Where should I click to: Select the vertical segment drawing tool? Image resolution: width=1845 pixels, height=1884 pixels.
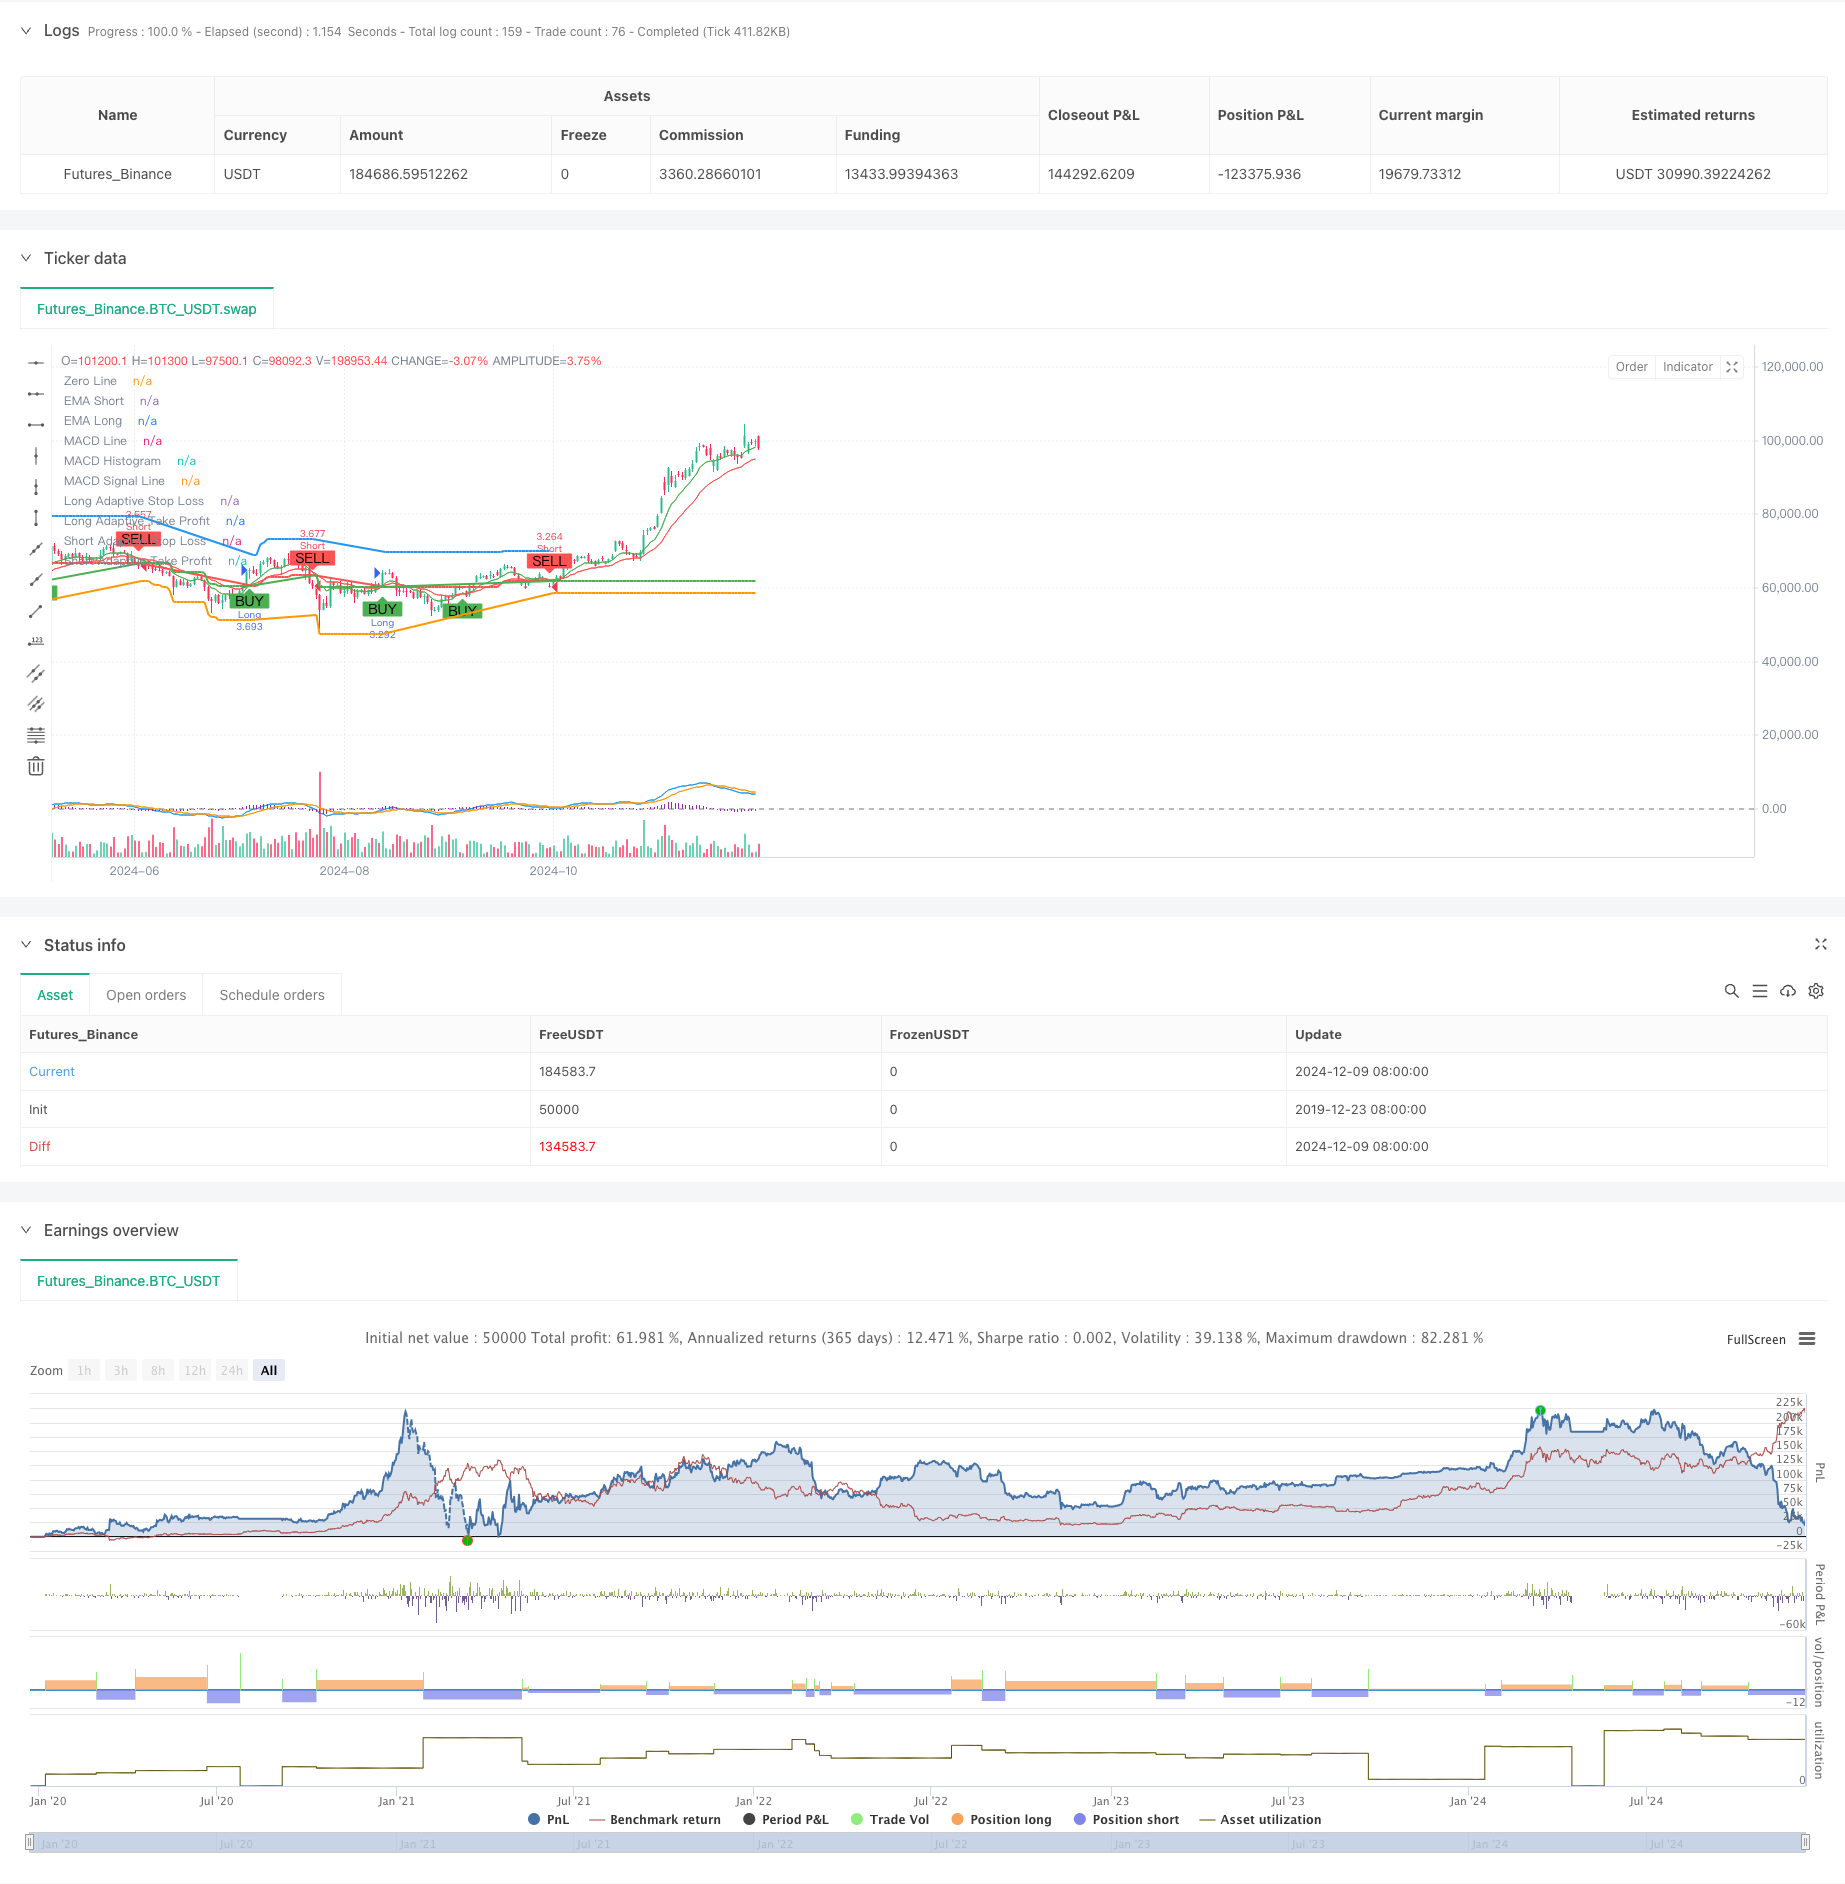(36, 518)
